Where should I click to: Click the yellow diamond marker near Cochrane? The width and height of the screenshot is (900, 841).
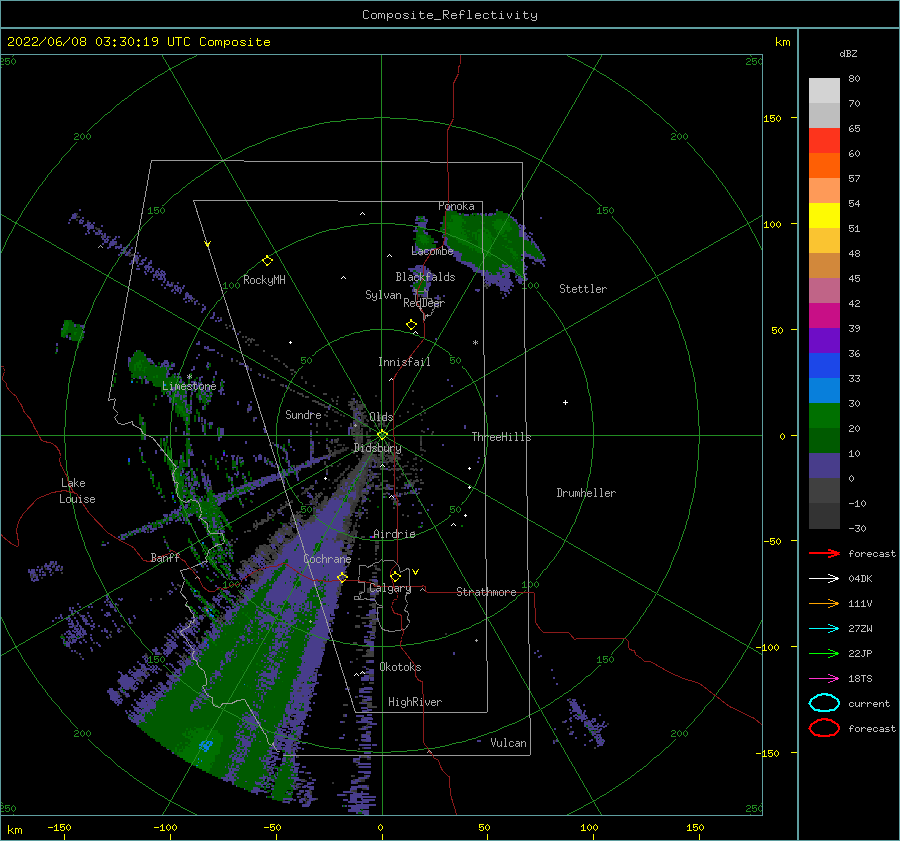coord(342,577)
